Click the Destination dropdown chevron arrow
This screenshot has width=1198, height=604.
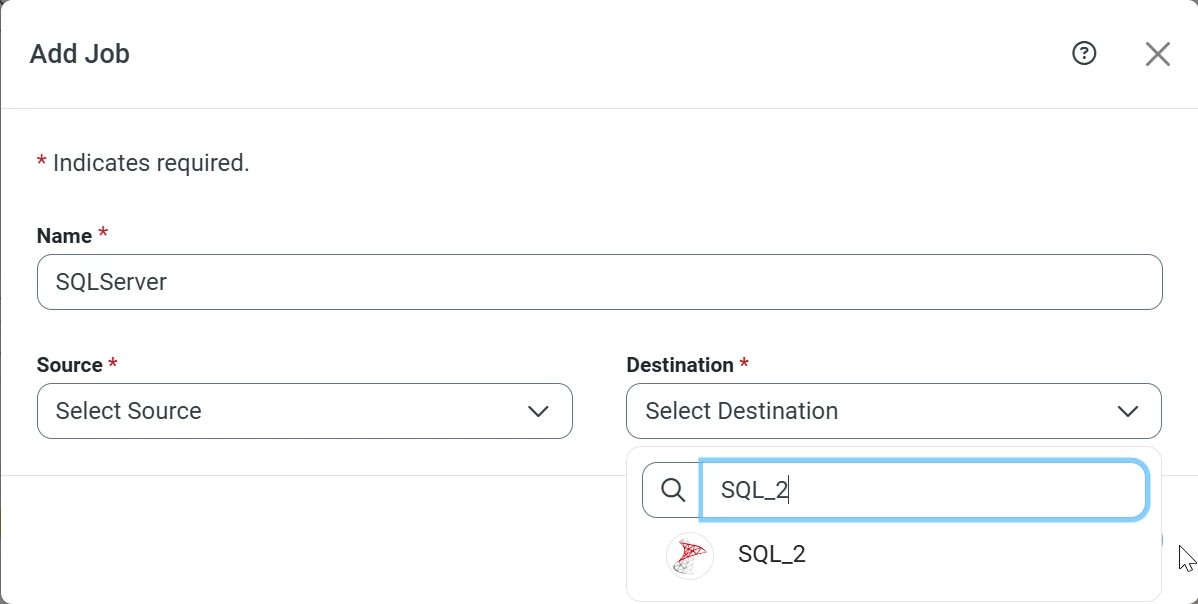point(1128,411)
